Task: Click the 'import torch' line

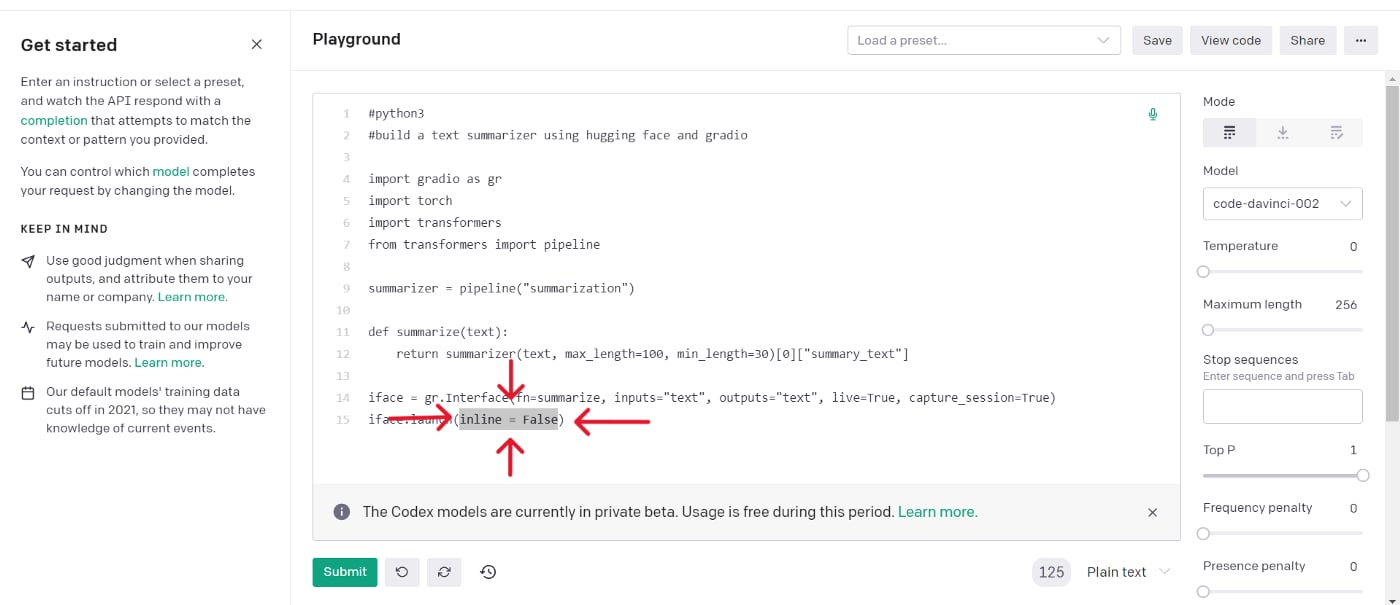Action: coord(410,201)
